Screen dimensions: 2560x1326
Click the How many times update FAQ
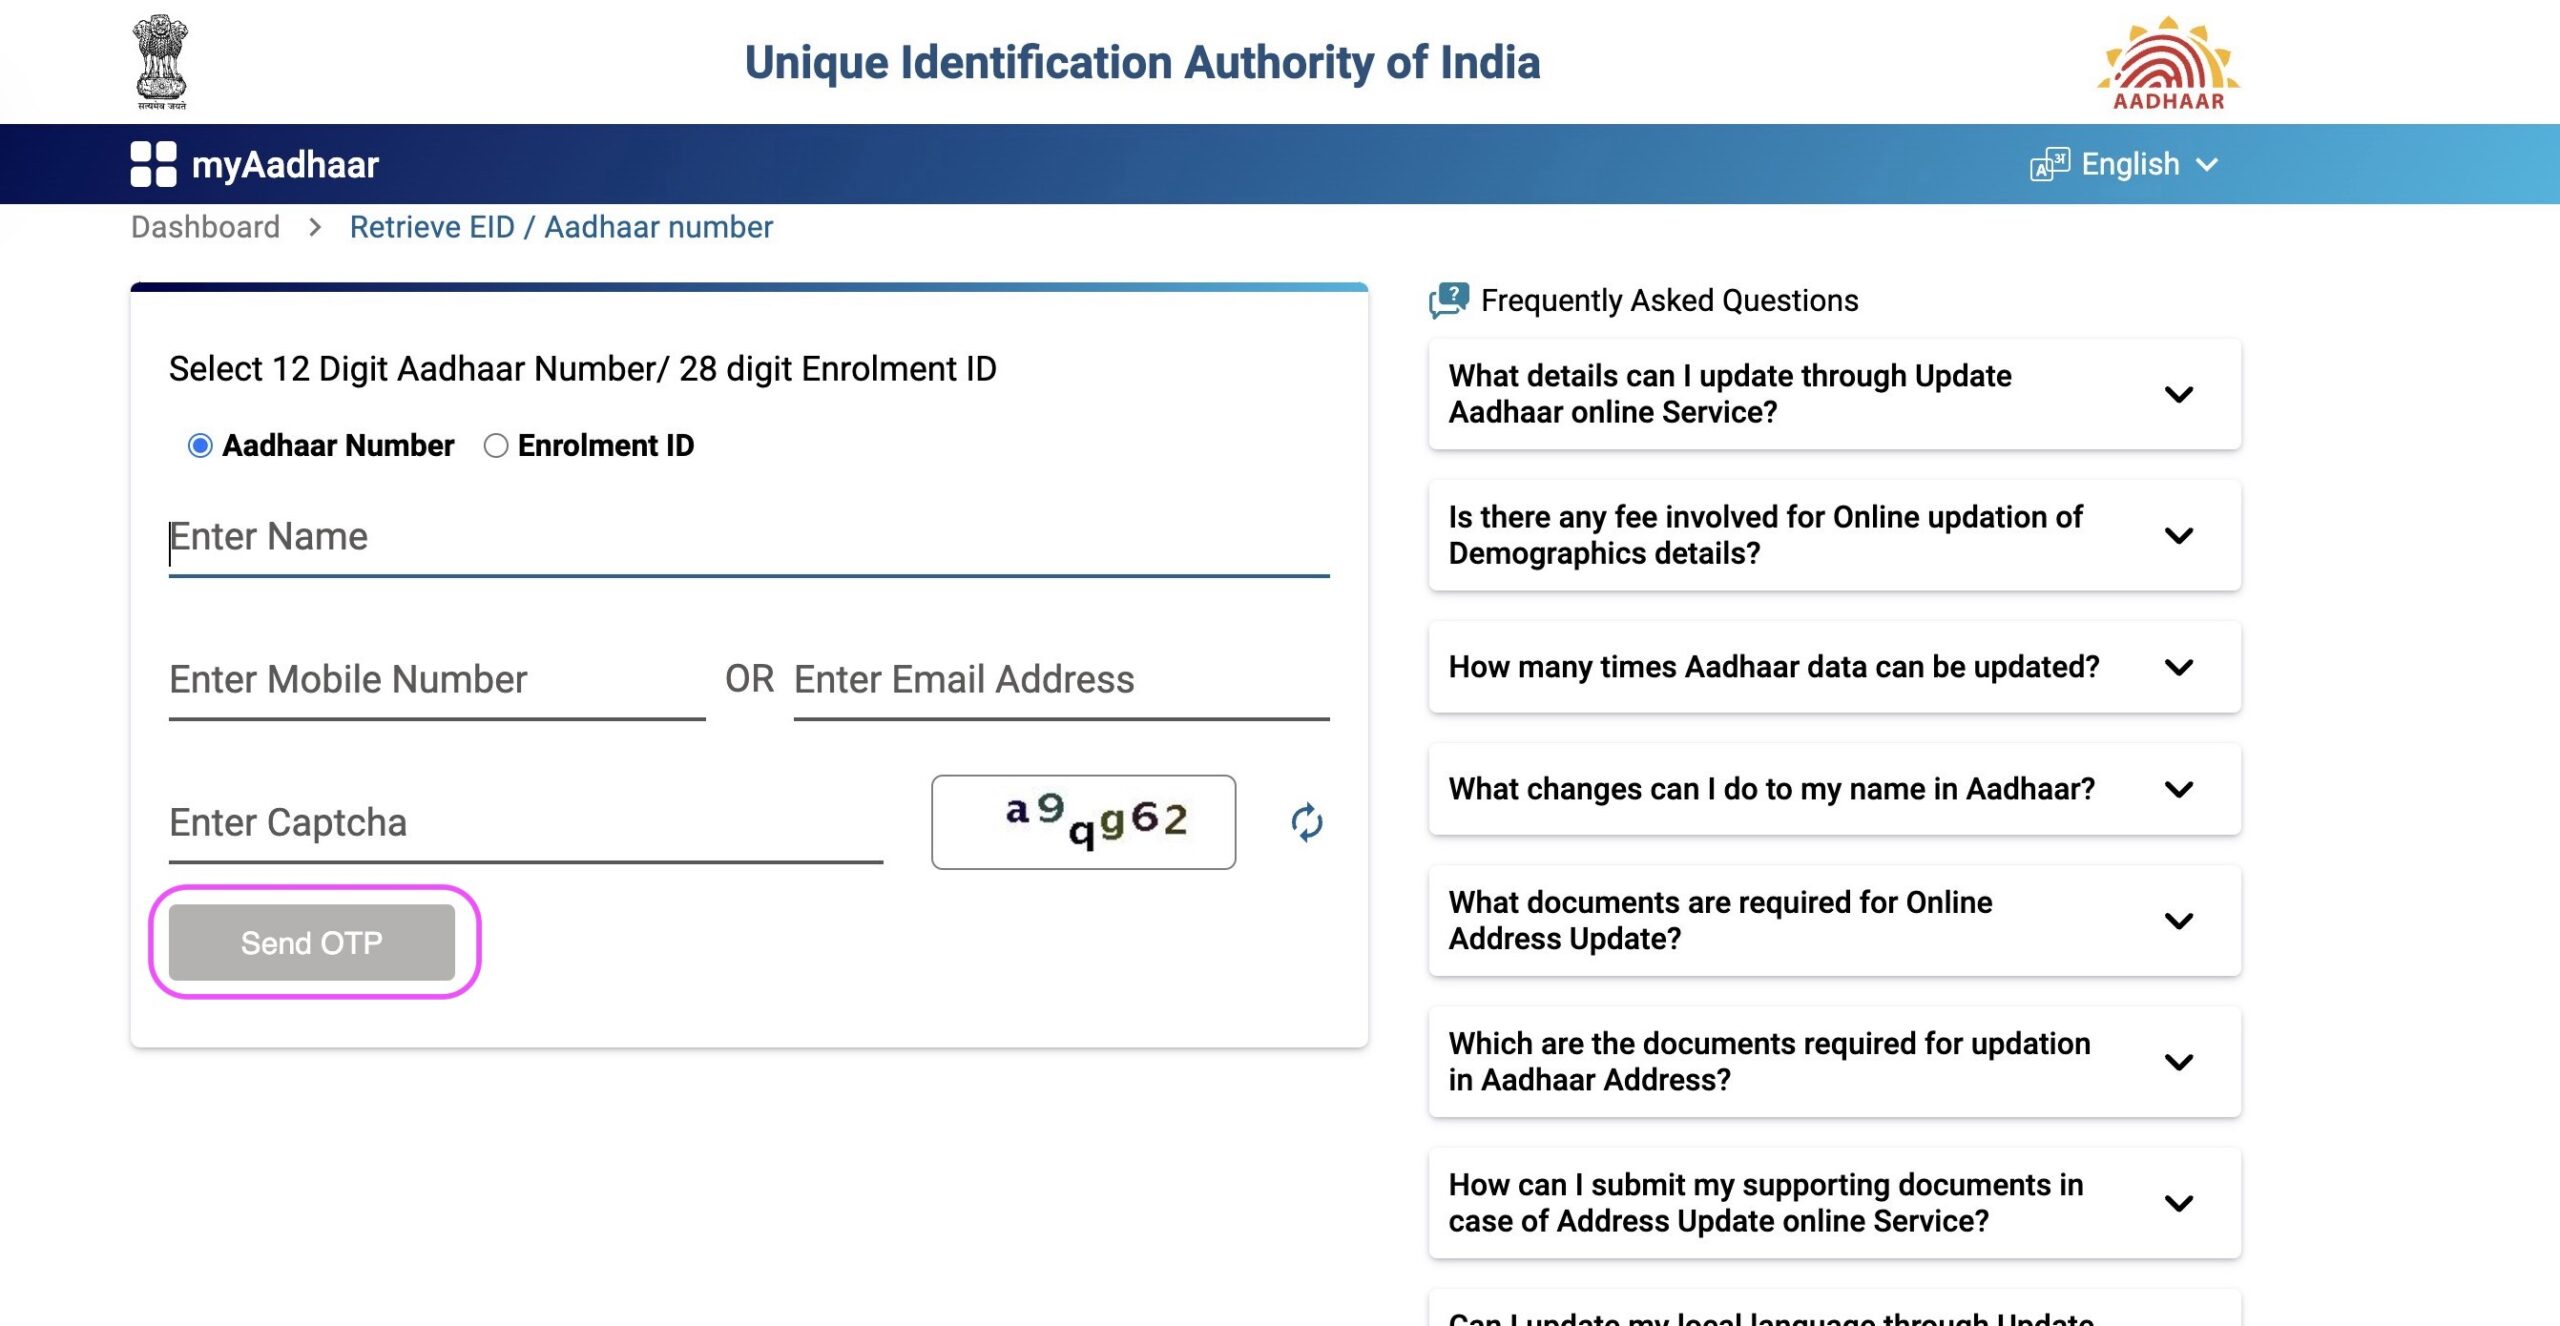1835,666
